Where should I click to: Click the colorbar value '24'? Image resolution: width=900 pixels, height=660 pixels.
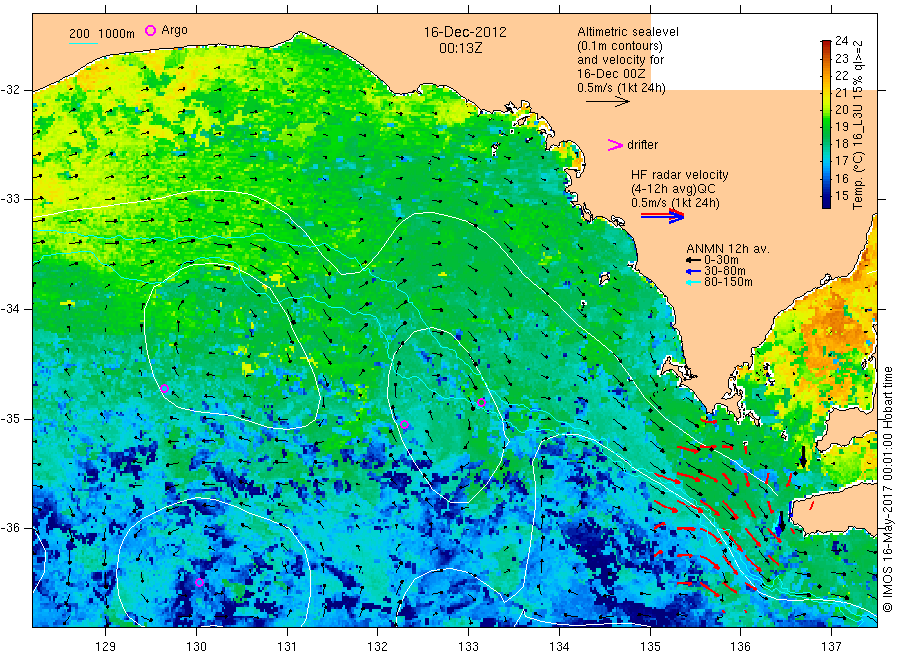tap(841, 41)
